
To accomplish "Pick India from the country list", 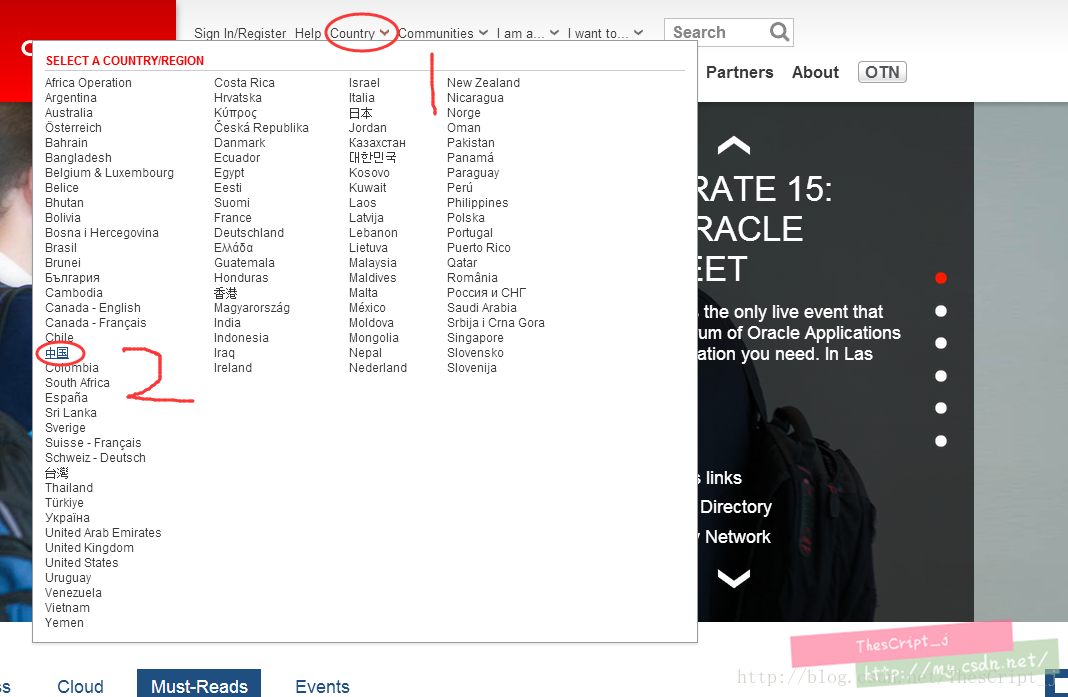I will click(227, 323).
